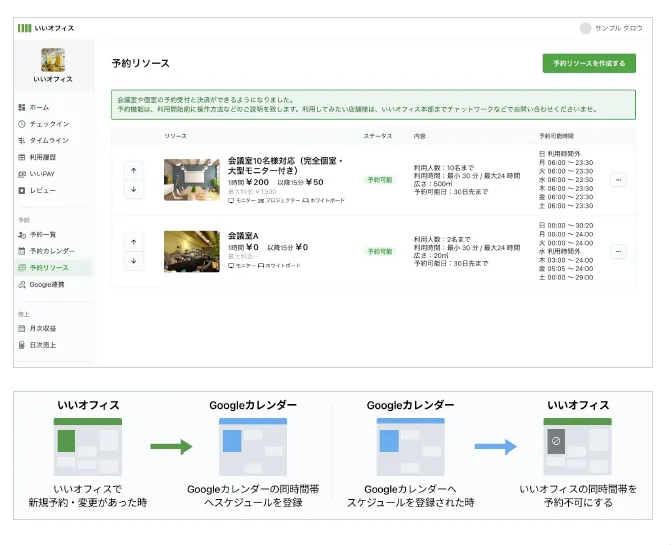Open the サンプル タロウ user avatar
The height and width of the screenshot is (545, 671).
(585, 28)
